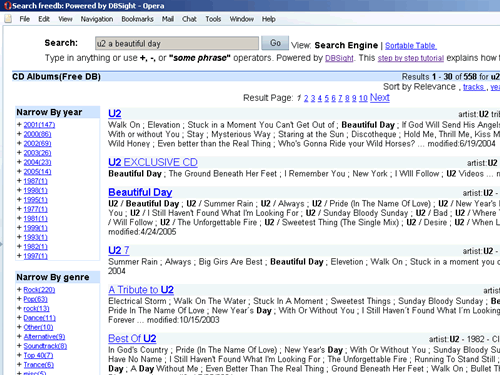Filter by genre Alternative(9)

click(44, 337)
